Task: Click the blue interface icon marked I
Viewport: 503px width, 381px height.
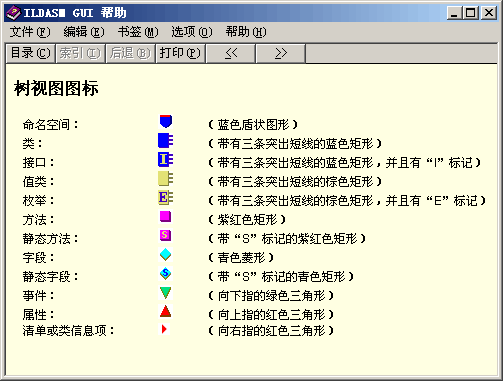Action: 166,159
